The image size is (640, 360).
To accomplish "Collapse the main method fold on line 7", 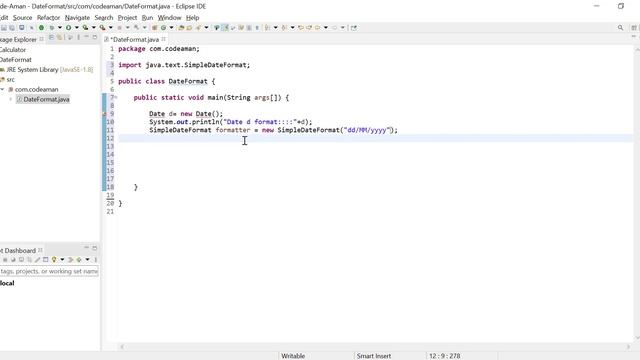I will click(x=116, y=98).
